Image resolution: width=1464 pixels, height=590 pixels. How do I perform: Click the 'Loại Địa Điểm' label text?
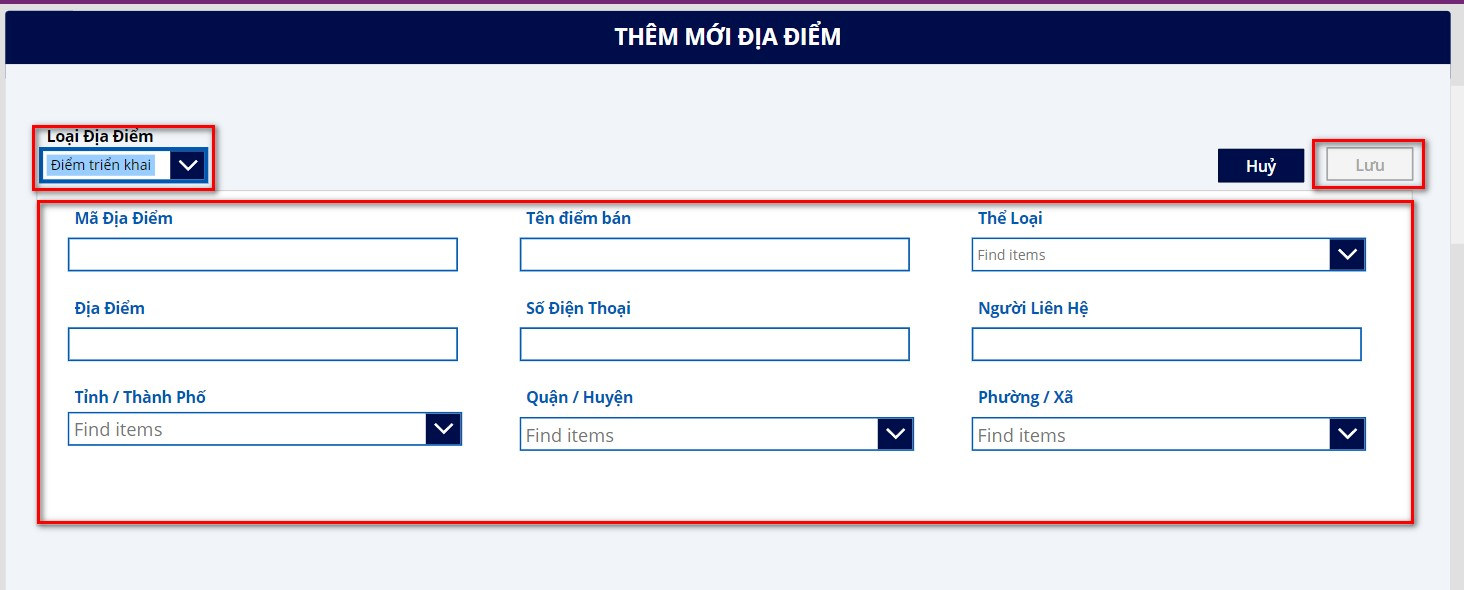[x=100, y=137]
